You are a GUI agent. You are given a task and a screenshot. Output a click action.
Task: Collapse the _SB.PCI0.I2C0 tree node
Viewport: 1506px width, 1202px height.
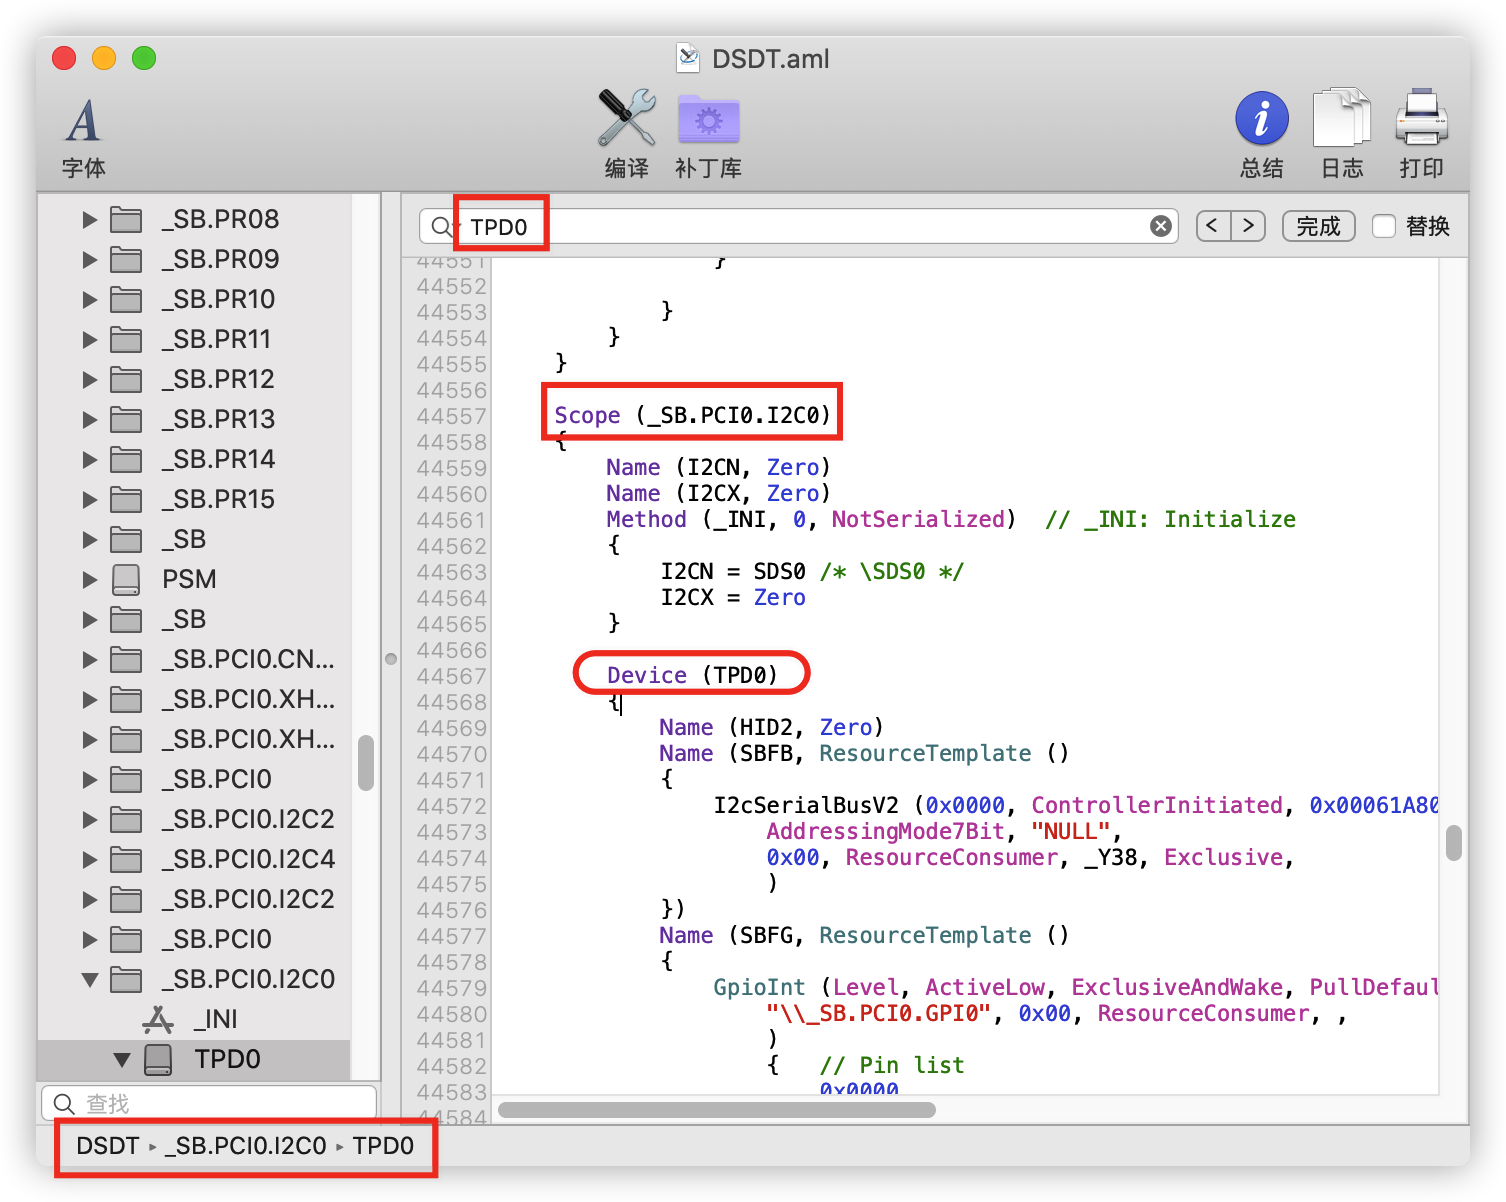pos(90,979)
